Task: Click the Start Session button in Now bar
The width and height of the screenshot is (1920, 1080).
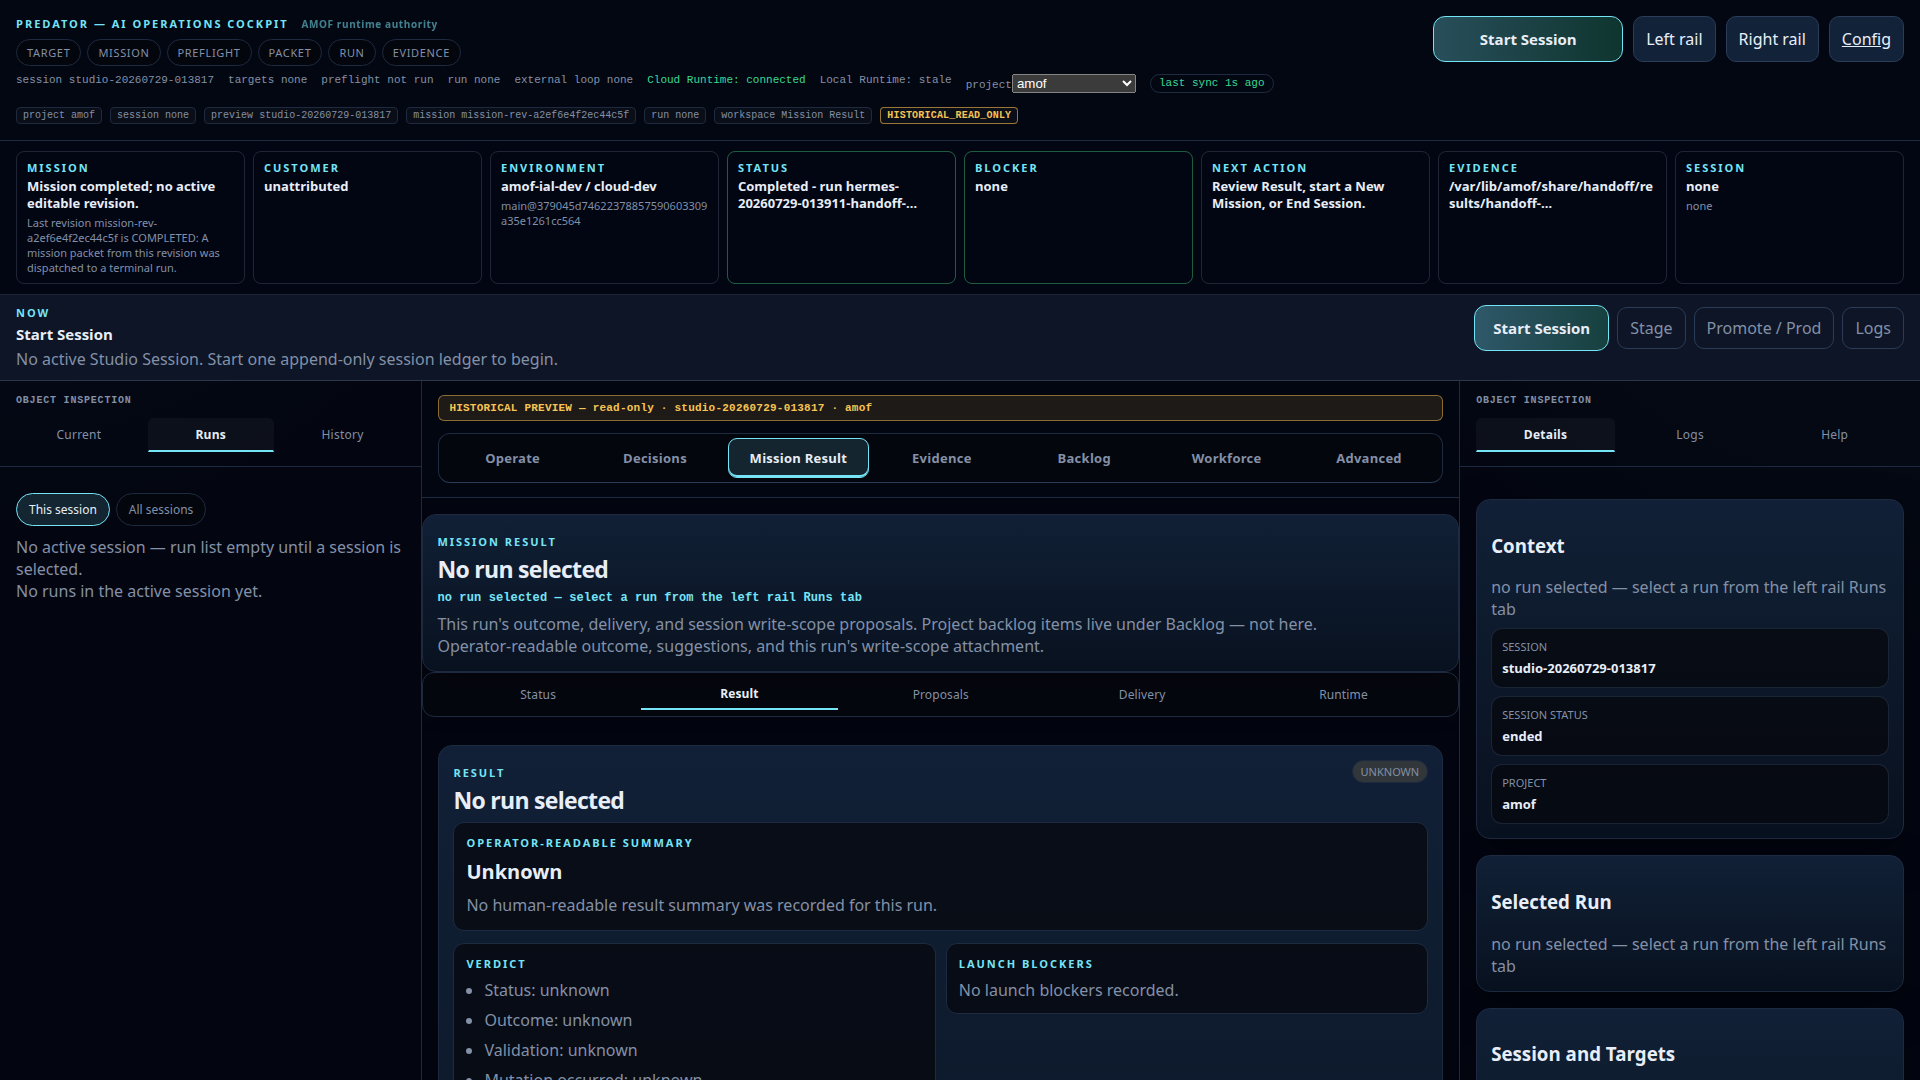Action: point(1540,328)
